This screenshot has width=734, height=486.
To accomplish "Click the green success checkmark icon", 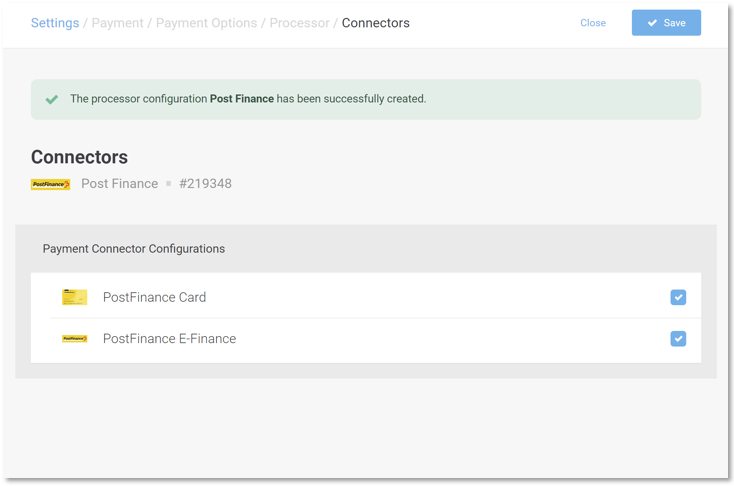I will coord(52,99).
